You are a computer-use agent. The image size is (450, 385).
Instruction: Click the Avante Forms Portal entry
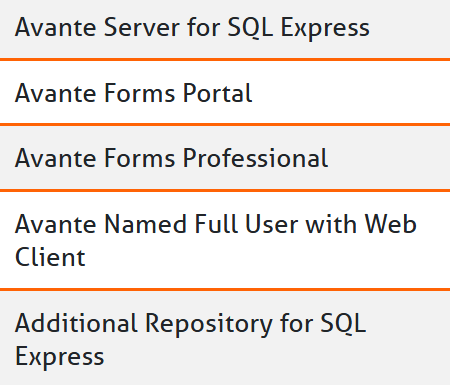point(225,92)
